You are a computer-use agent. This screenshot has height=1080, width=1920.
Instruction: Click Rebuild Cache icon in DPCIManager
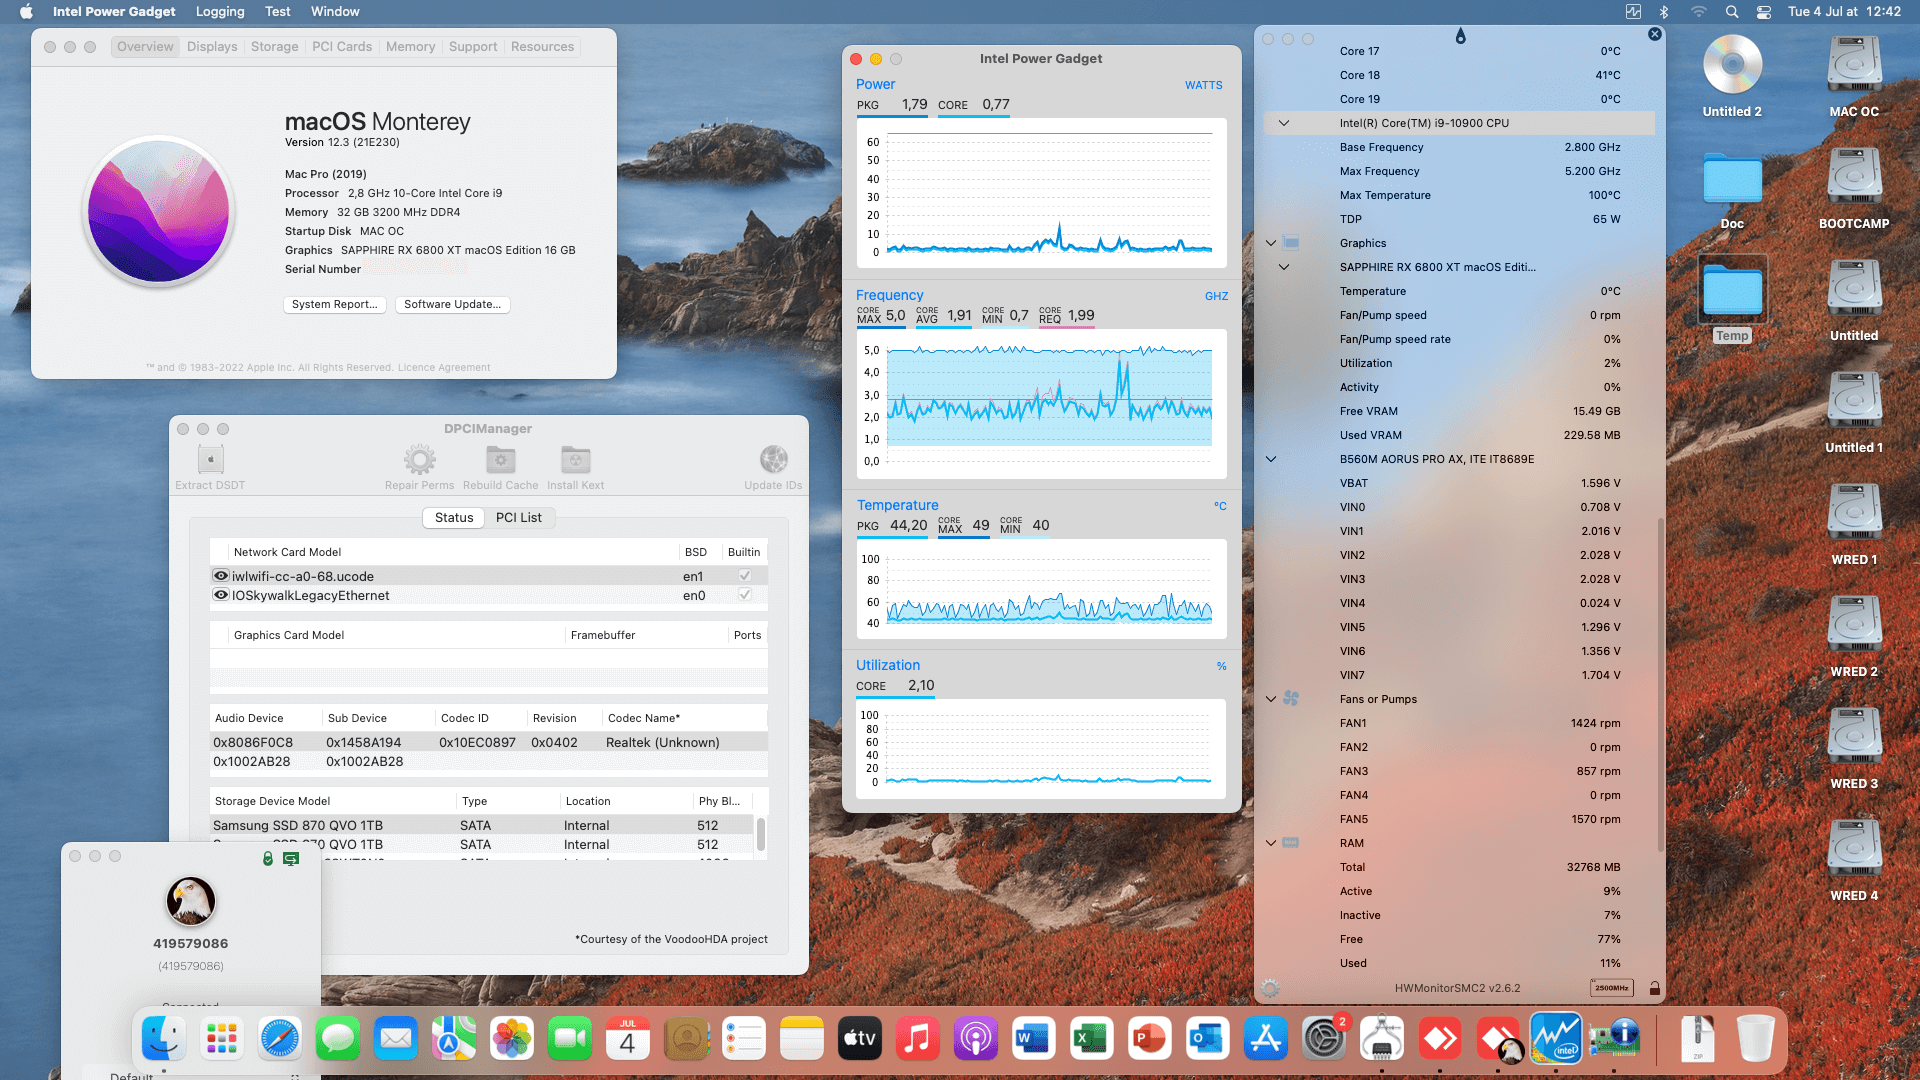[500, 460]
